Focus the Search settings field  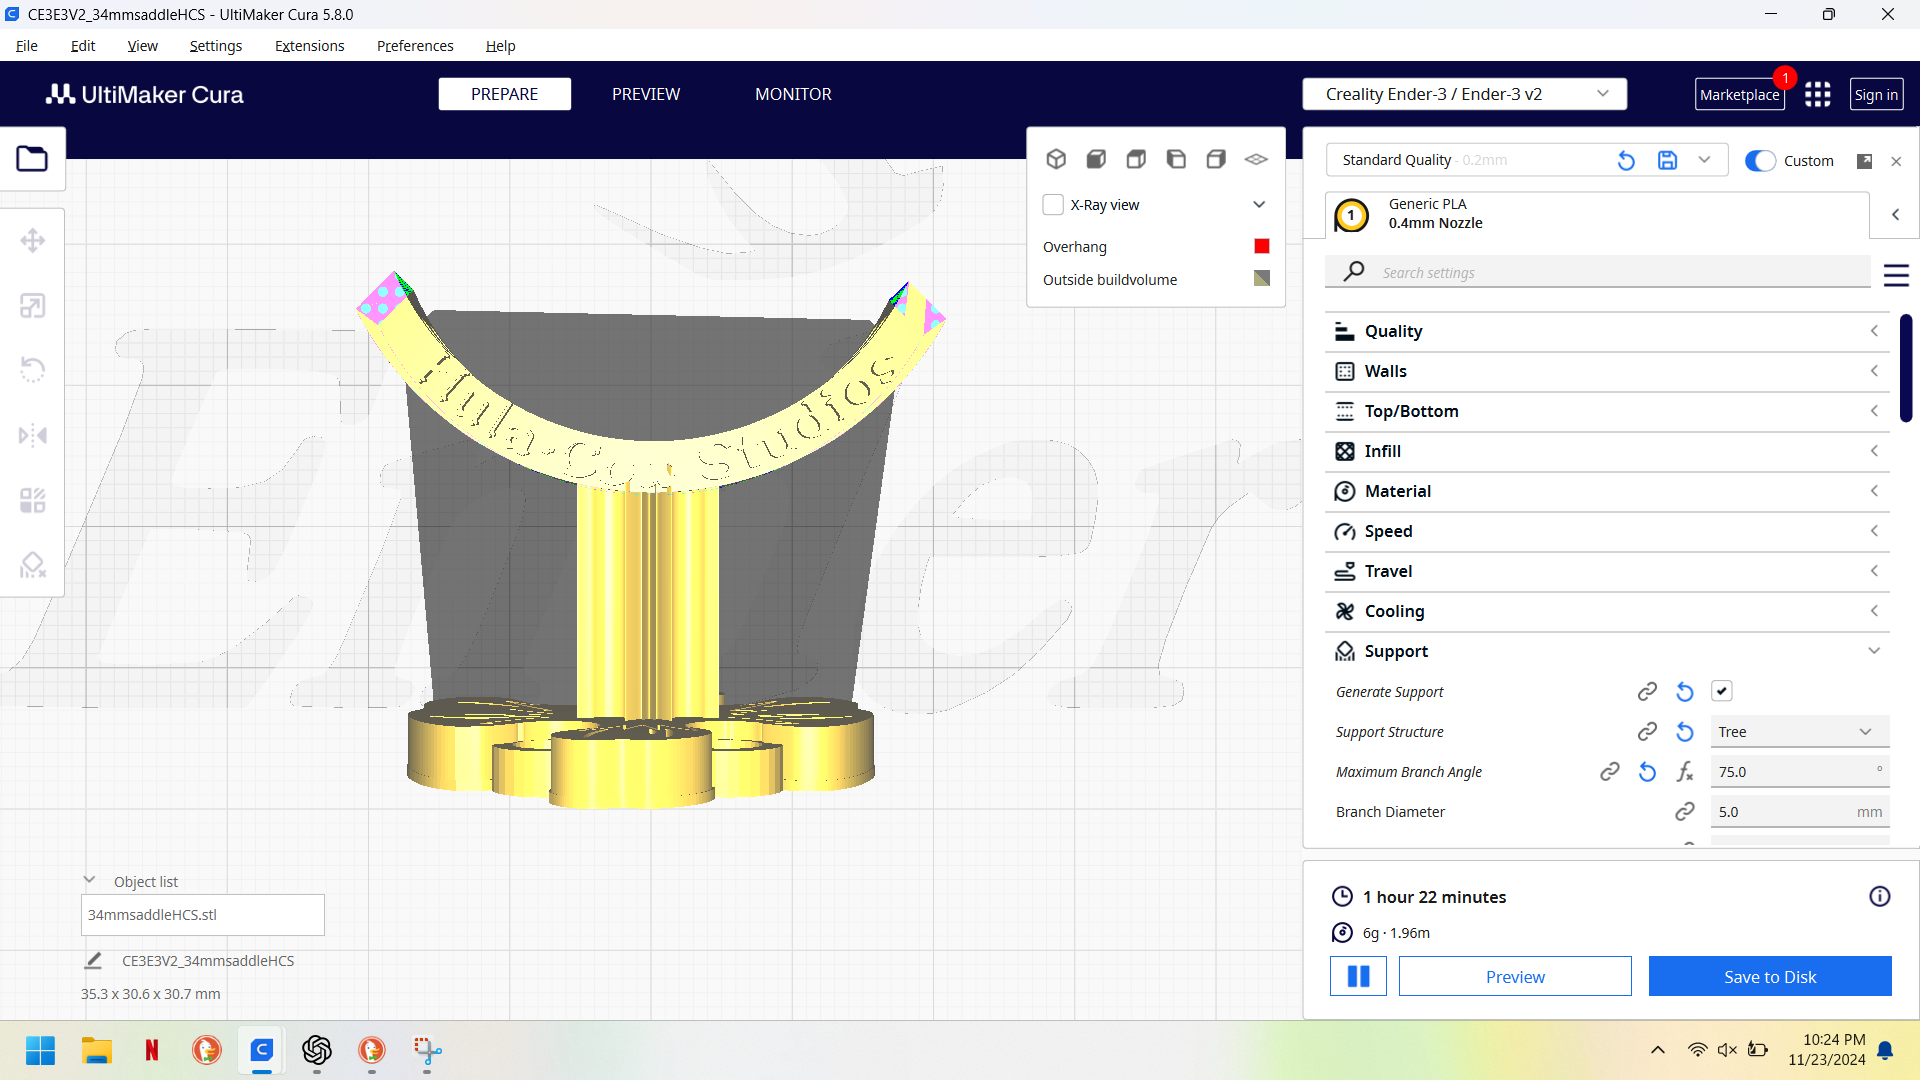pyautogui.click(x=1598, y=272)
